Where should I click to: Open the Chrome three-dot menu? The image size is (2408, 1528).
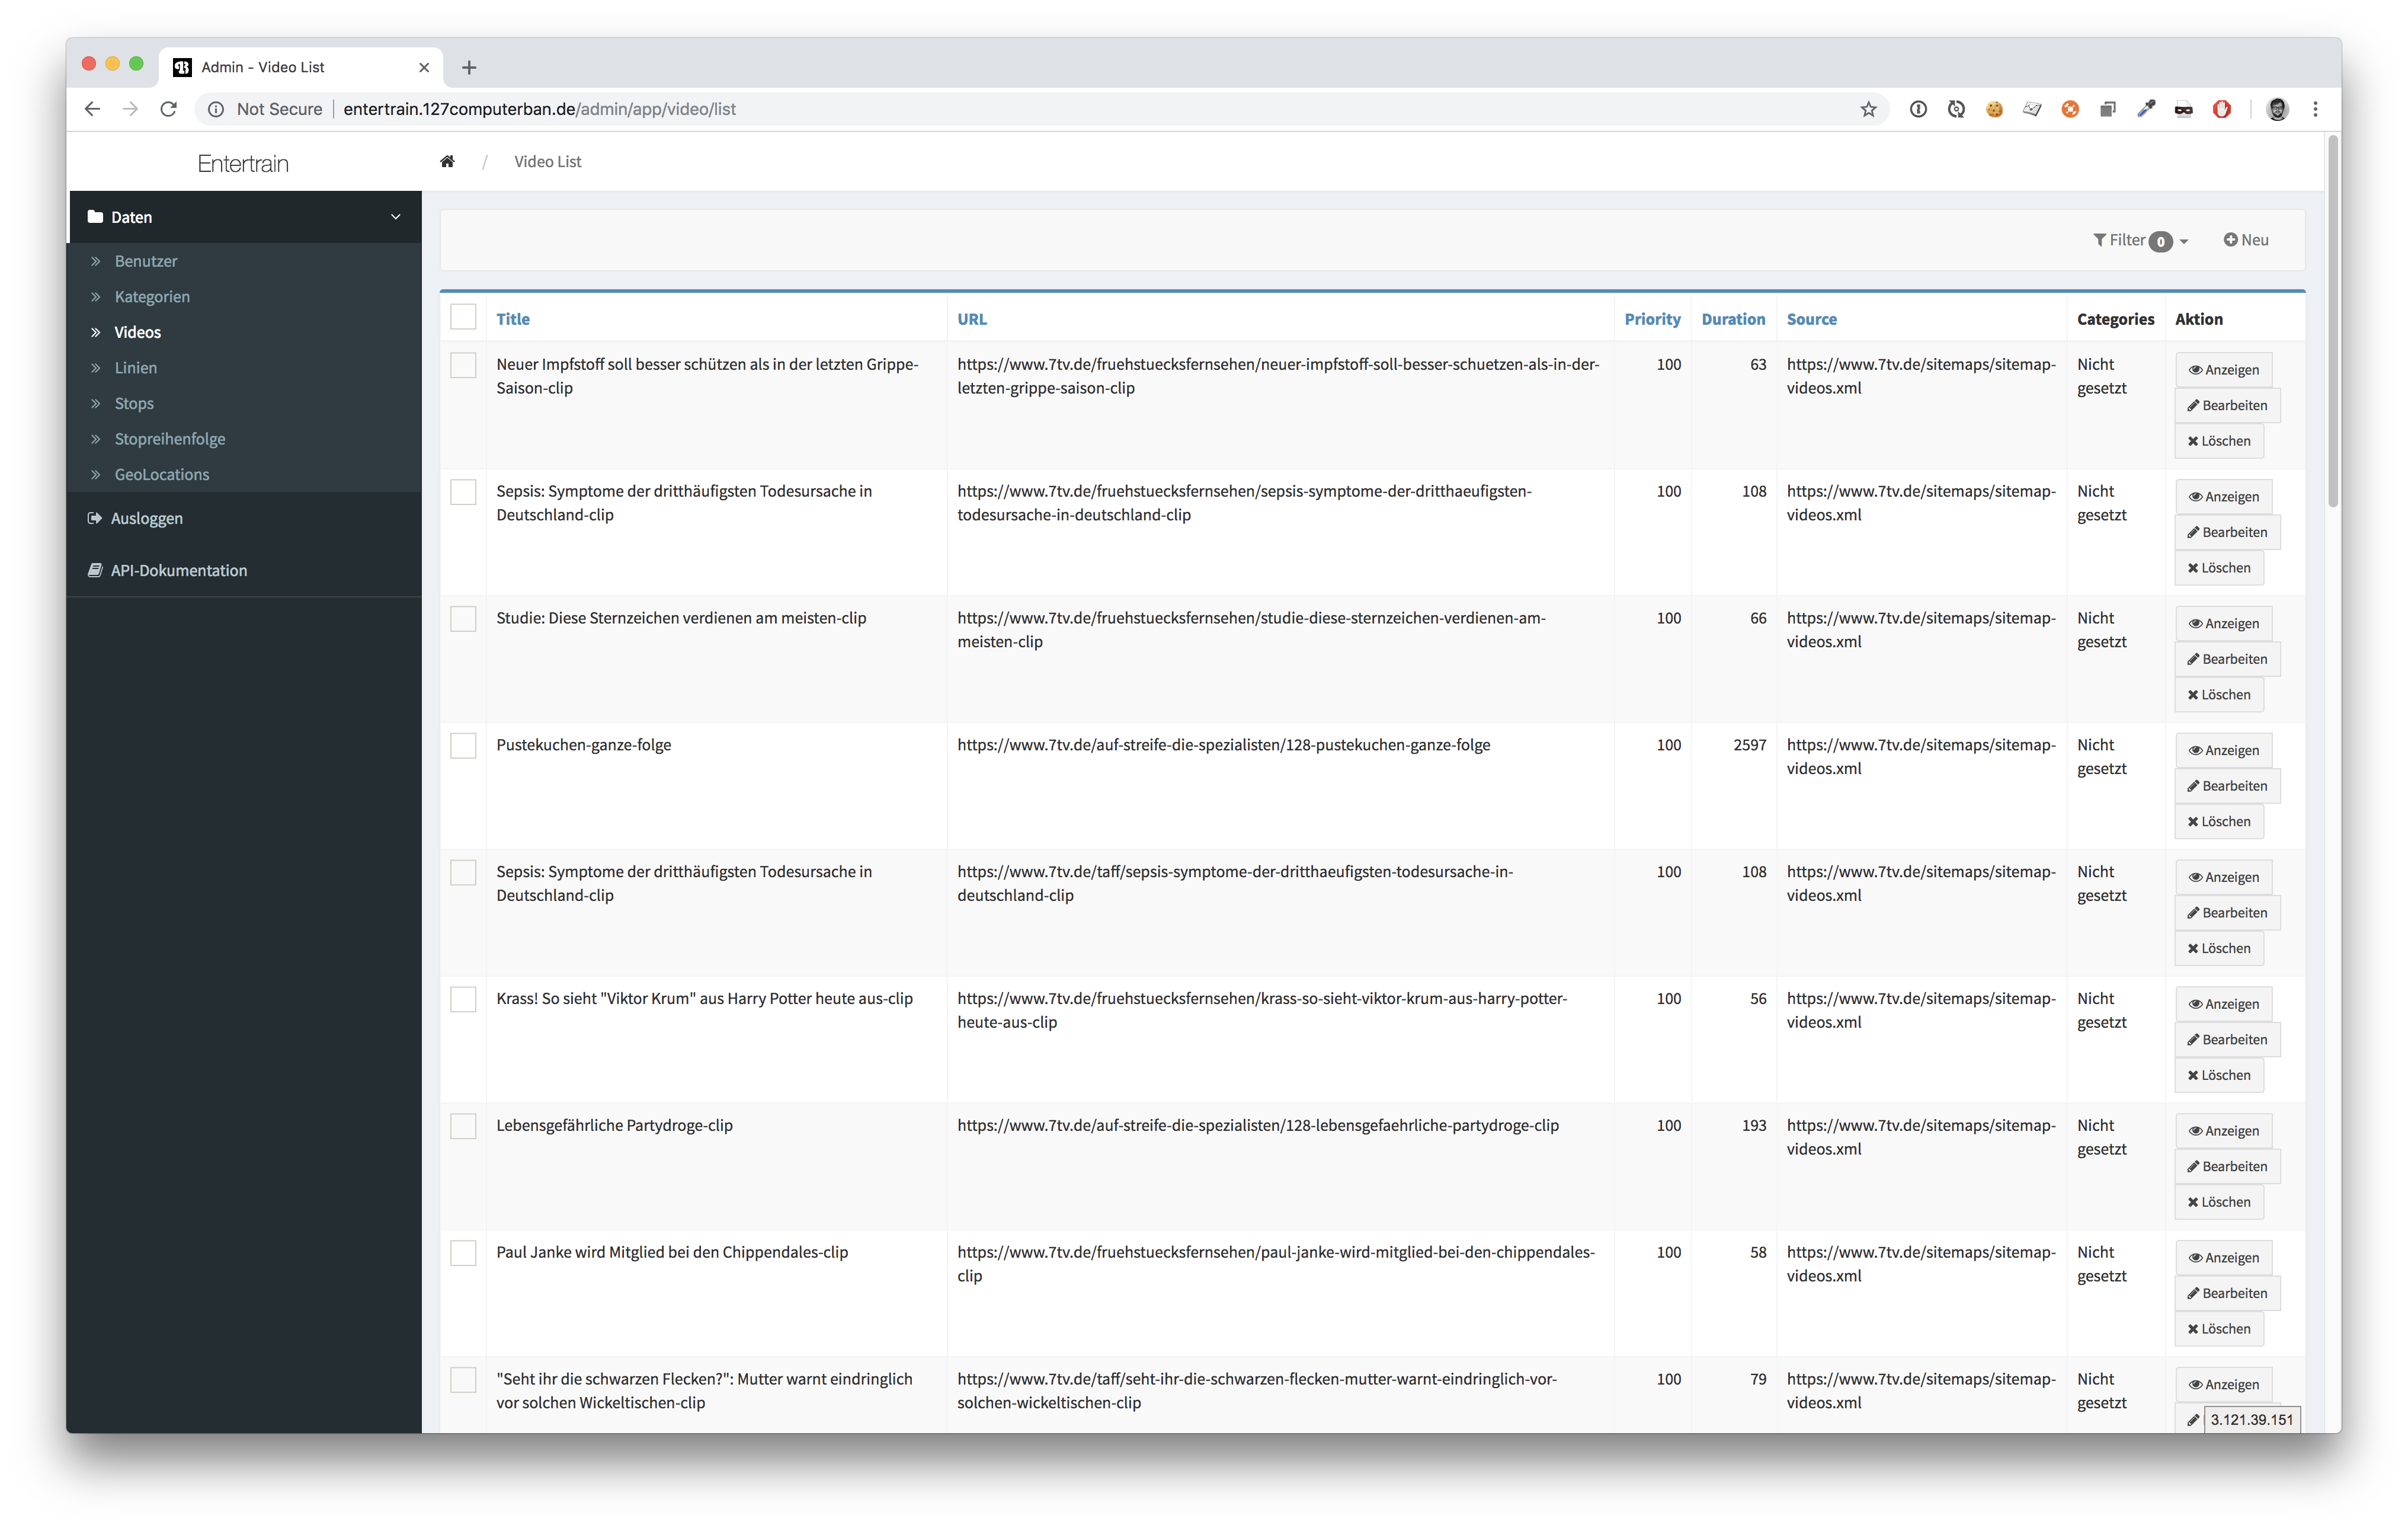coord(2315,109)
